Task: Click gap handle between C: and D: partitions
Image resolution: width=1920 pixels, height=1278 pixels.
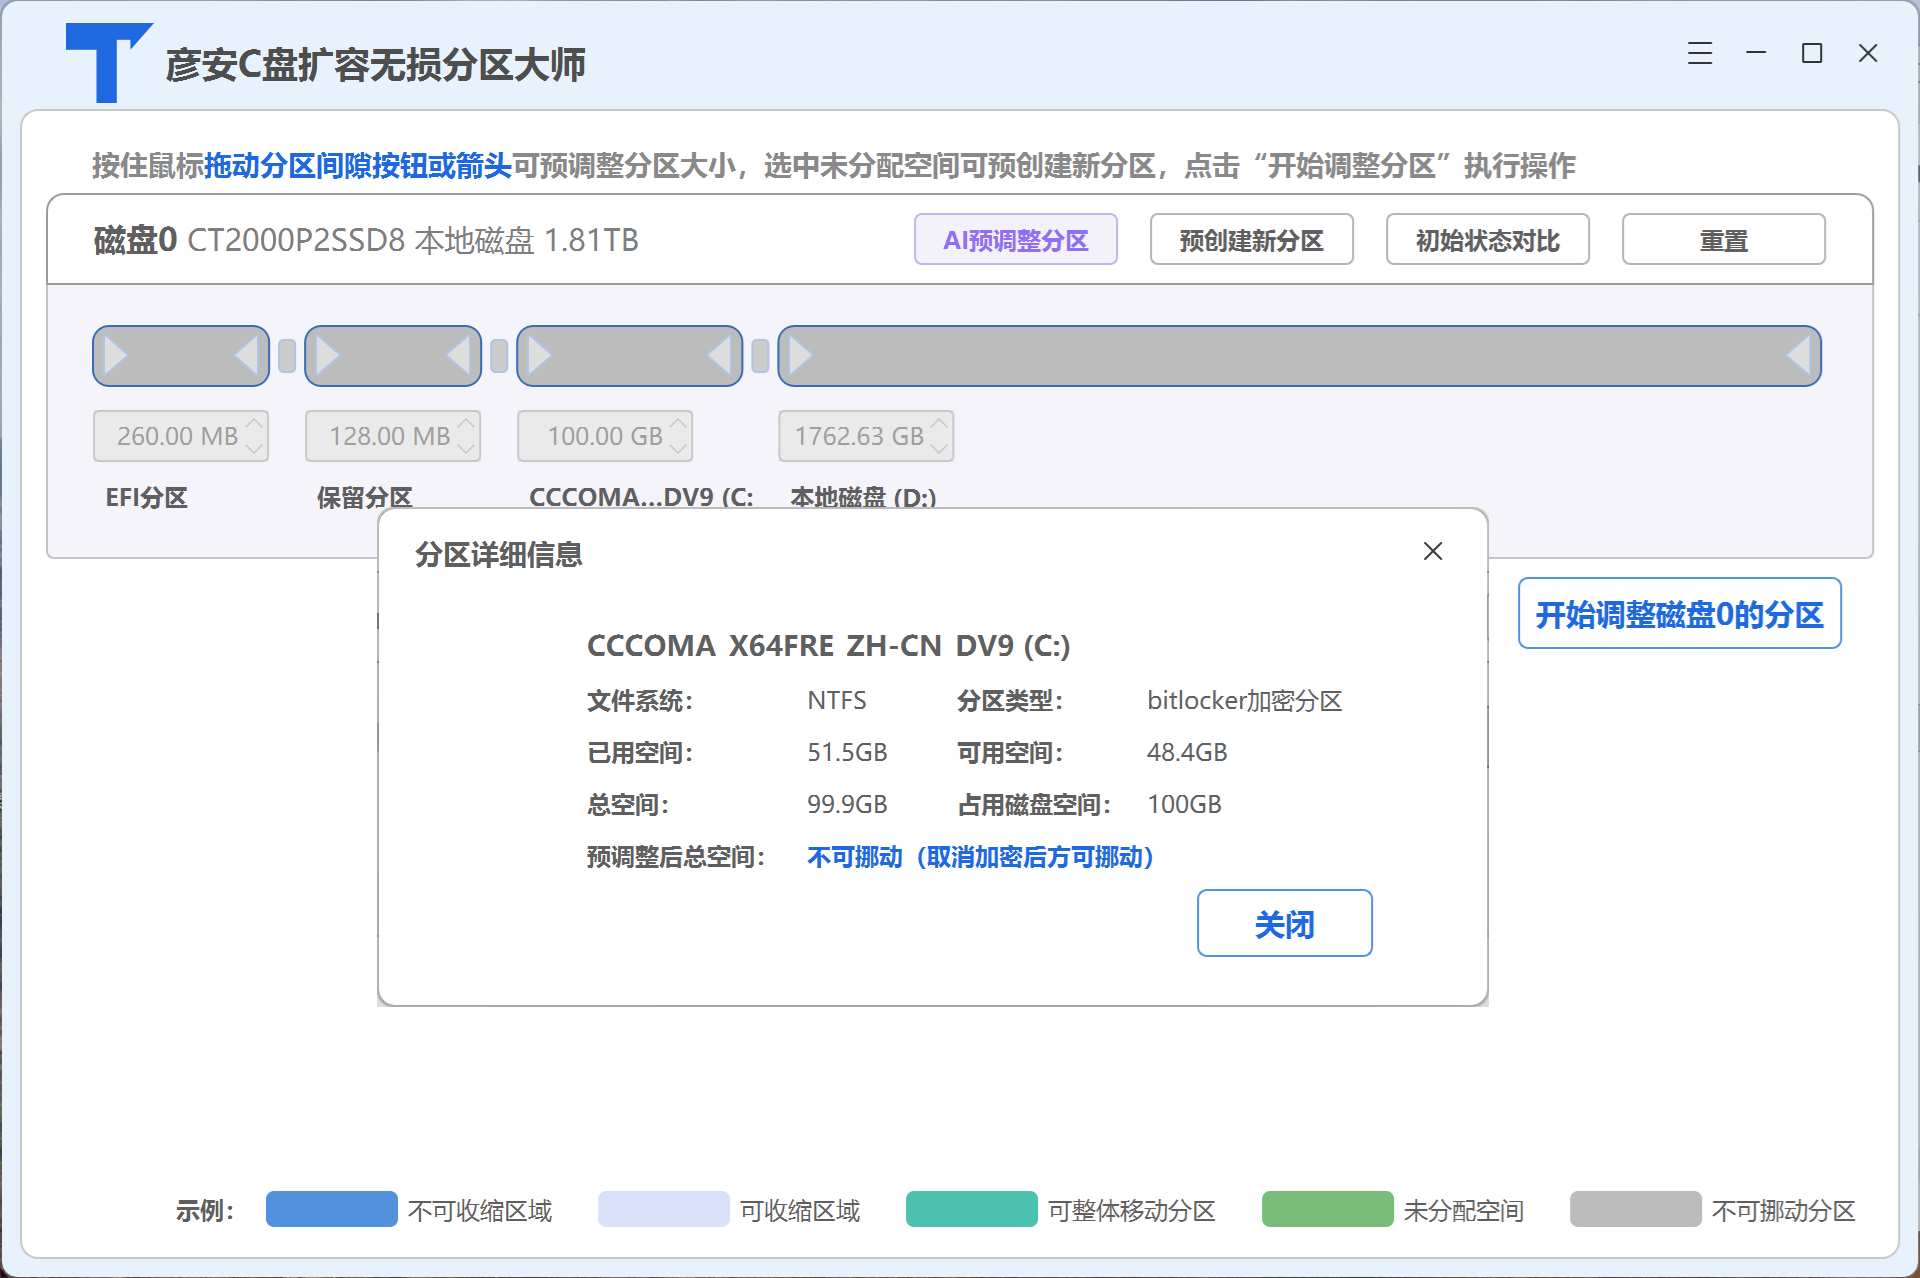Action: click(760, 356)
